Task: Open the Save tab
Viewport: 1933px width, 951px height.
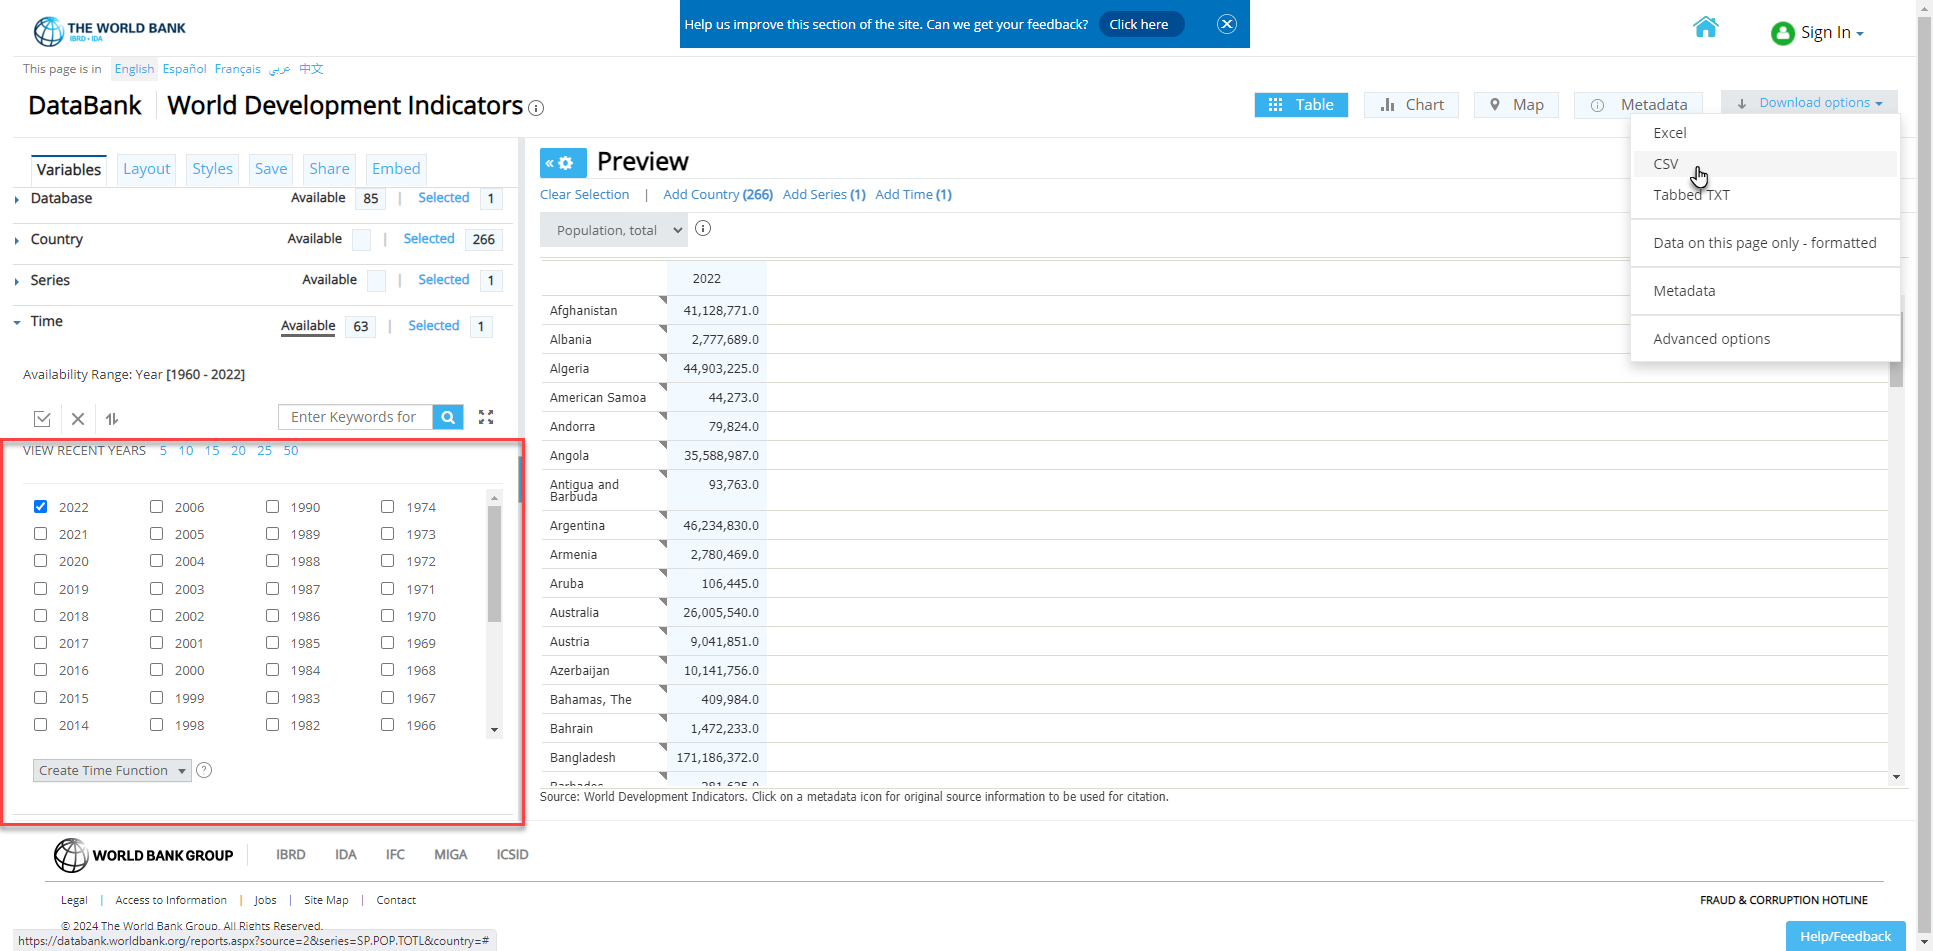Action: 270,169
